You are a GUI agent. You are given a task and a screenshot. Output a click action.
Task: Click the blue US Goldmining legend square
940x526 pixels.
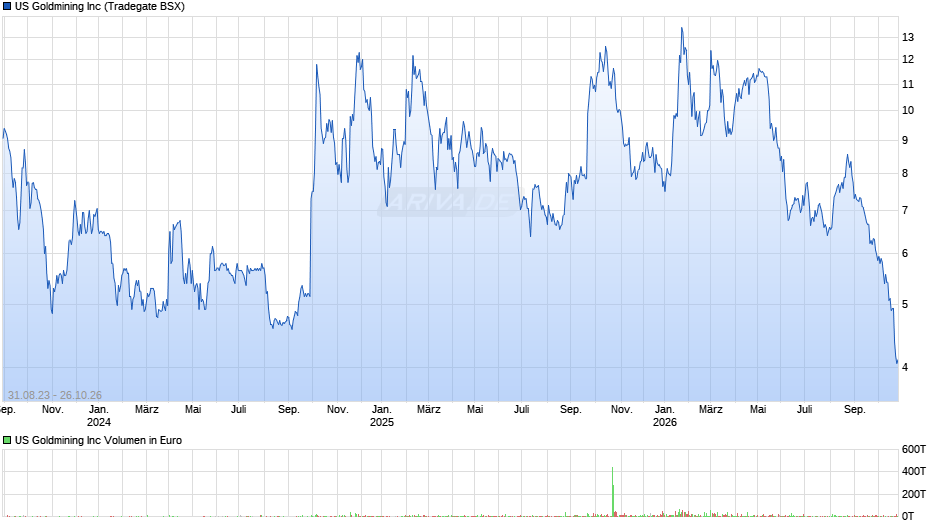tap(7, 7)
